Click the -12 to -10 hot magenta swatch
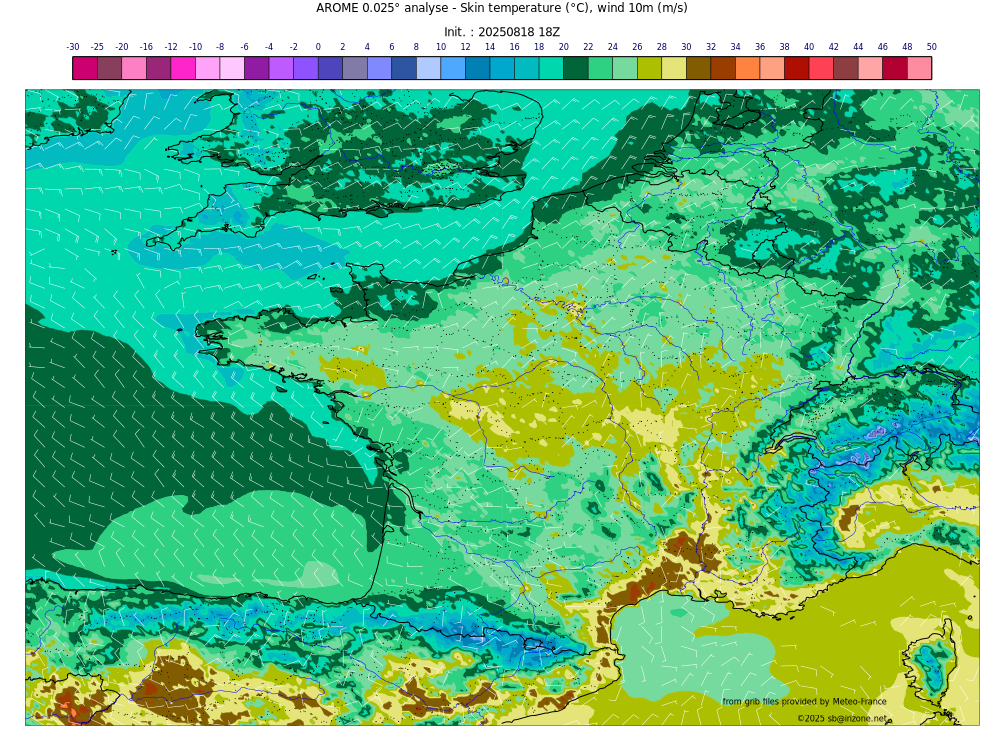 [x=183, y=68]
